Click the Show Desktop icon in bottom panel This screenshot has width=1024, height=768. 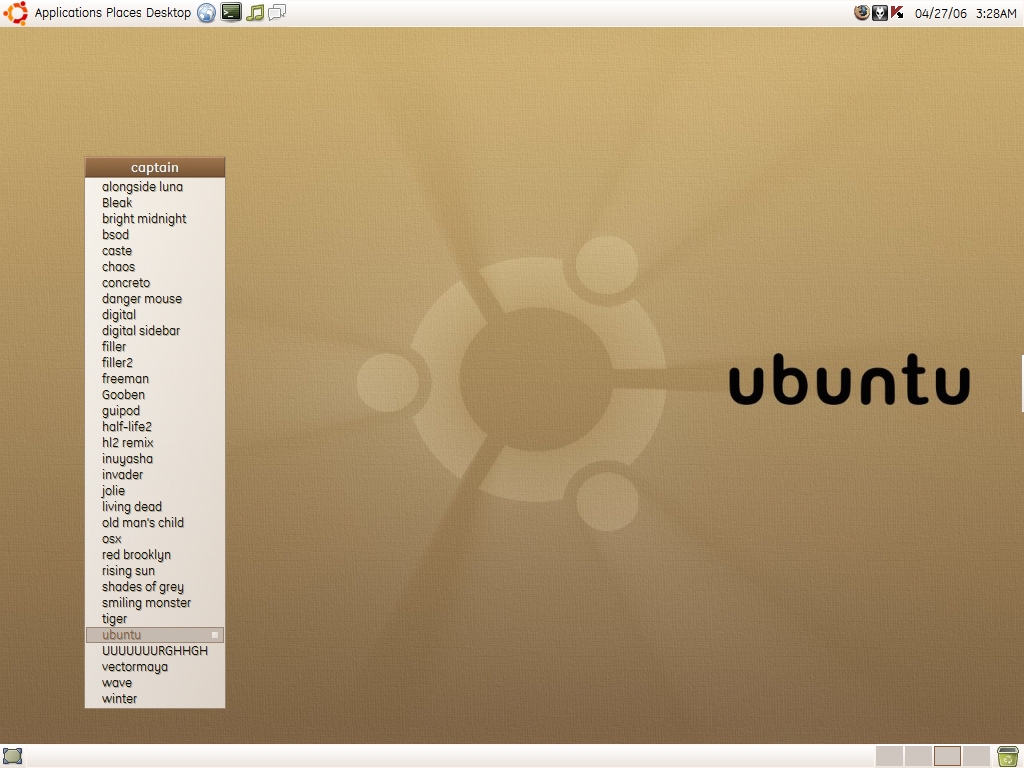tap(13, 756)
